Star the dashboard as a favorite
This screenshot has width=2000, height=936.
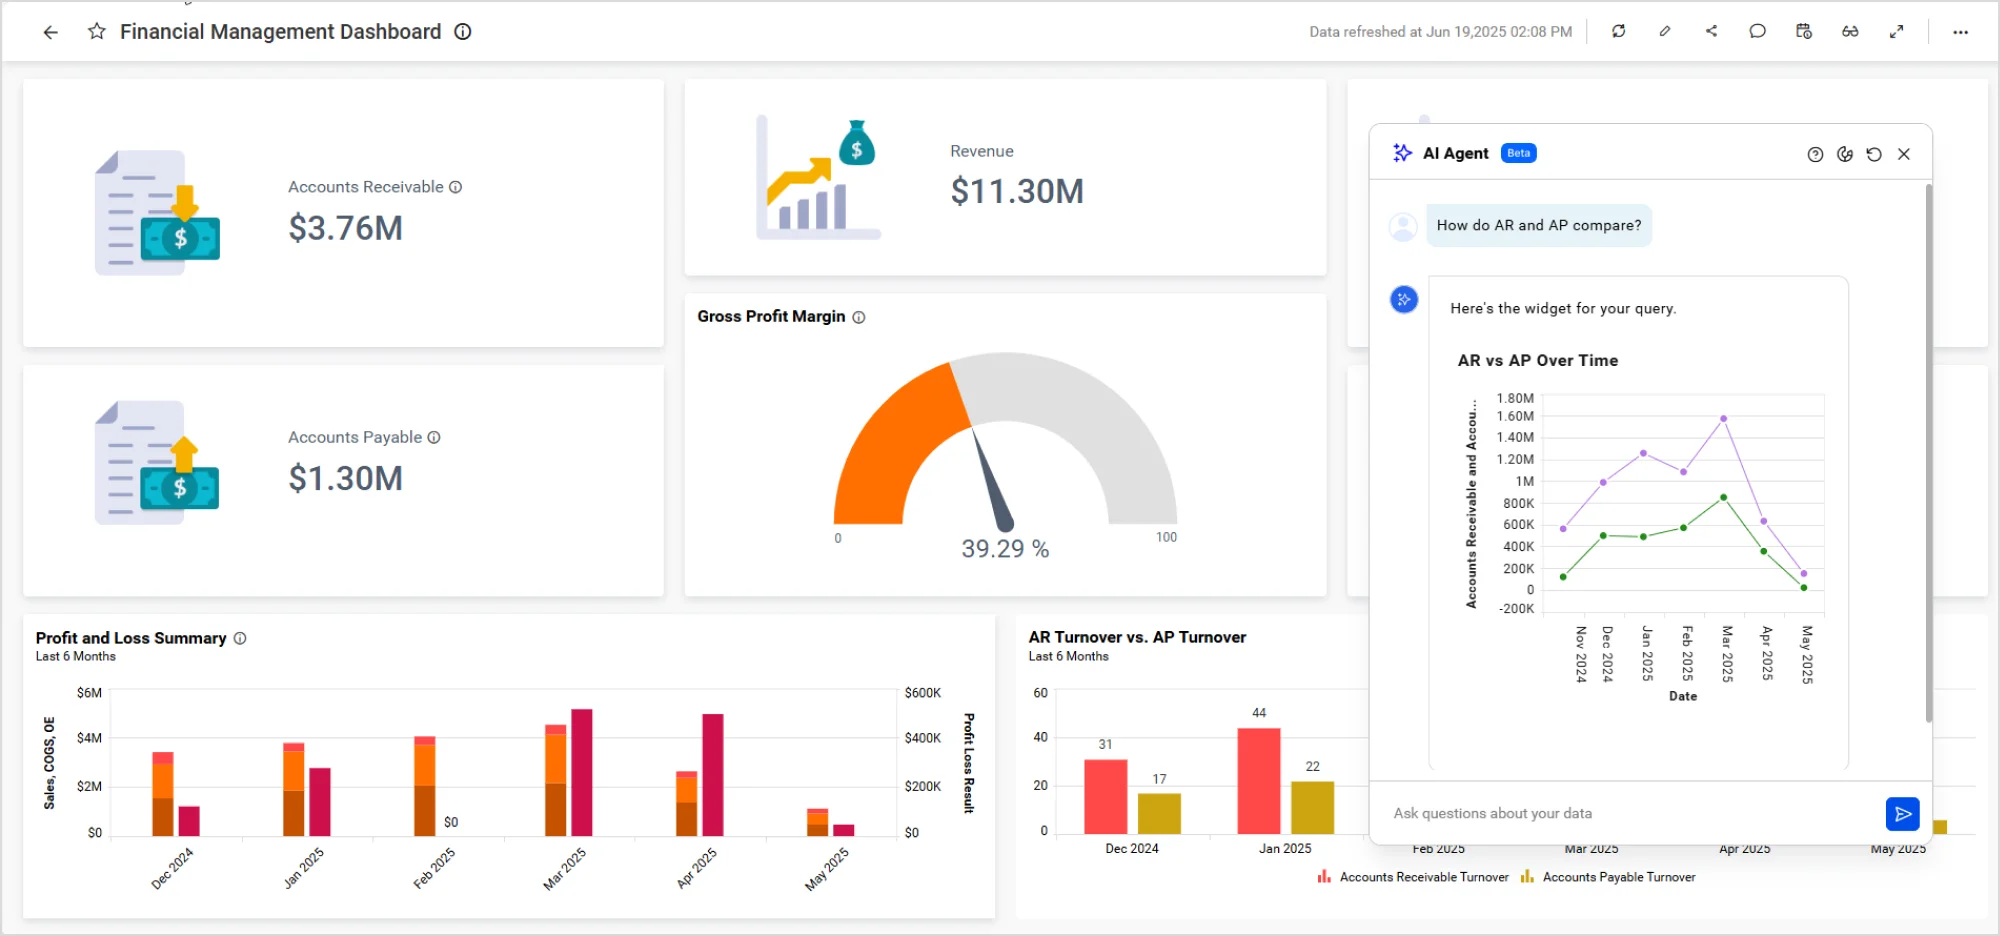[96, 31]
